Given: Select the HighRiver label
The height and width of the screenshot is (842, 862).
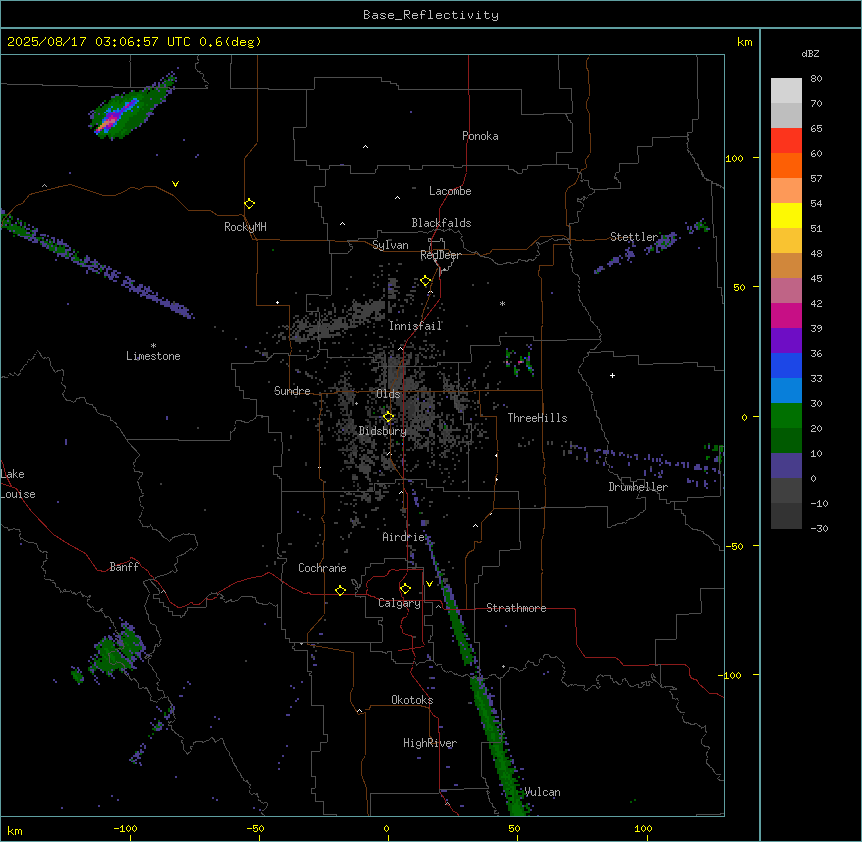Looking at the screenshot, I should (430, 743).
